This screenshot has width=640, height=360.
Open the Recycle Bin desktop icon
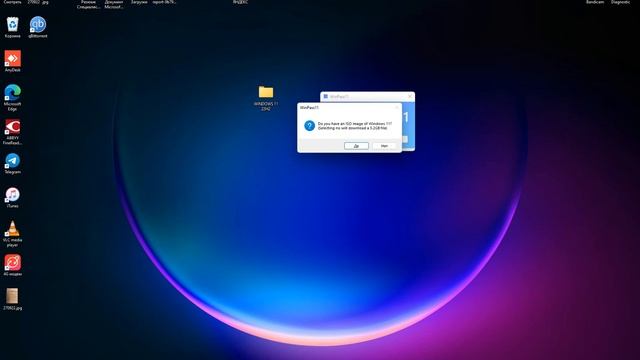click(13, 27)
